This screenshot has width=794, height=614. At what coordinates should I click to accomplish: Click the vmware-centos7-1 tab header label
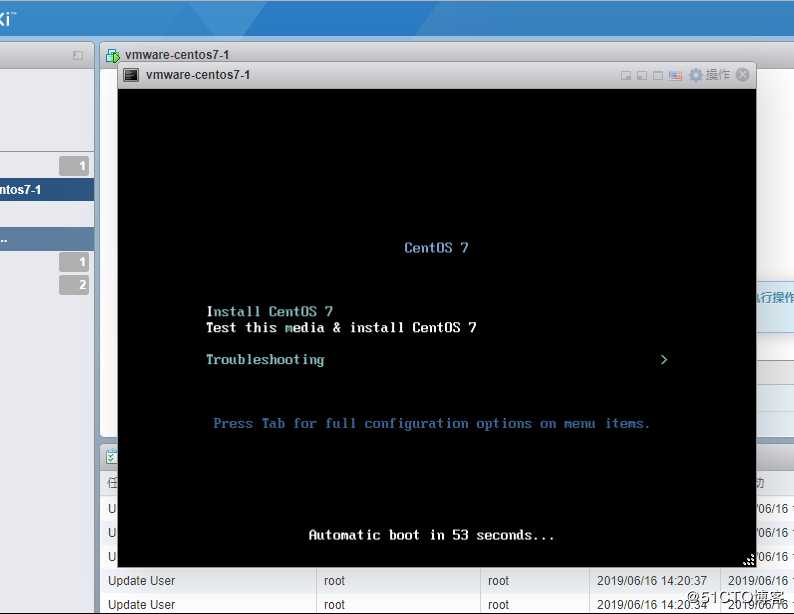[177, 55]
